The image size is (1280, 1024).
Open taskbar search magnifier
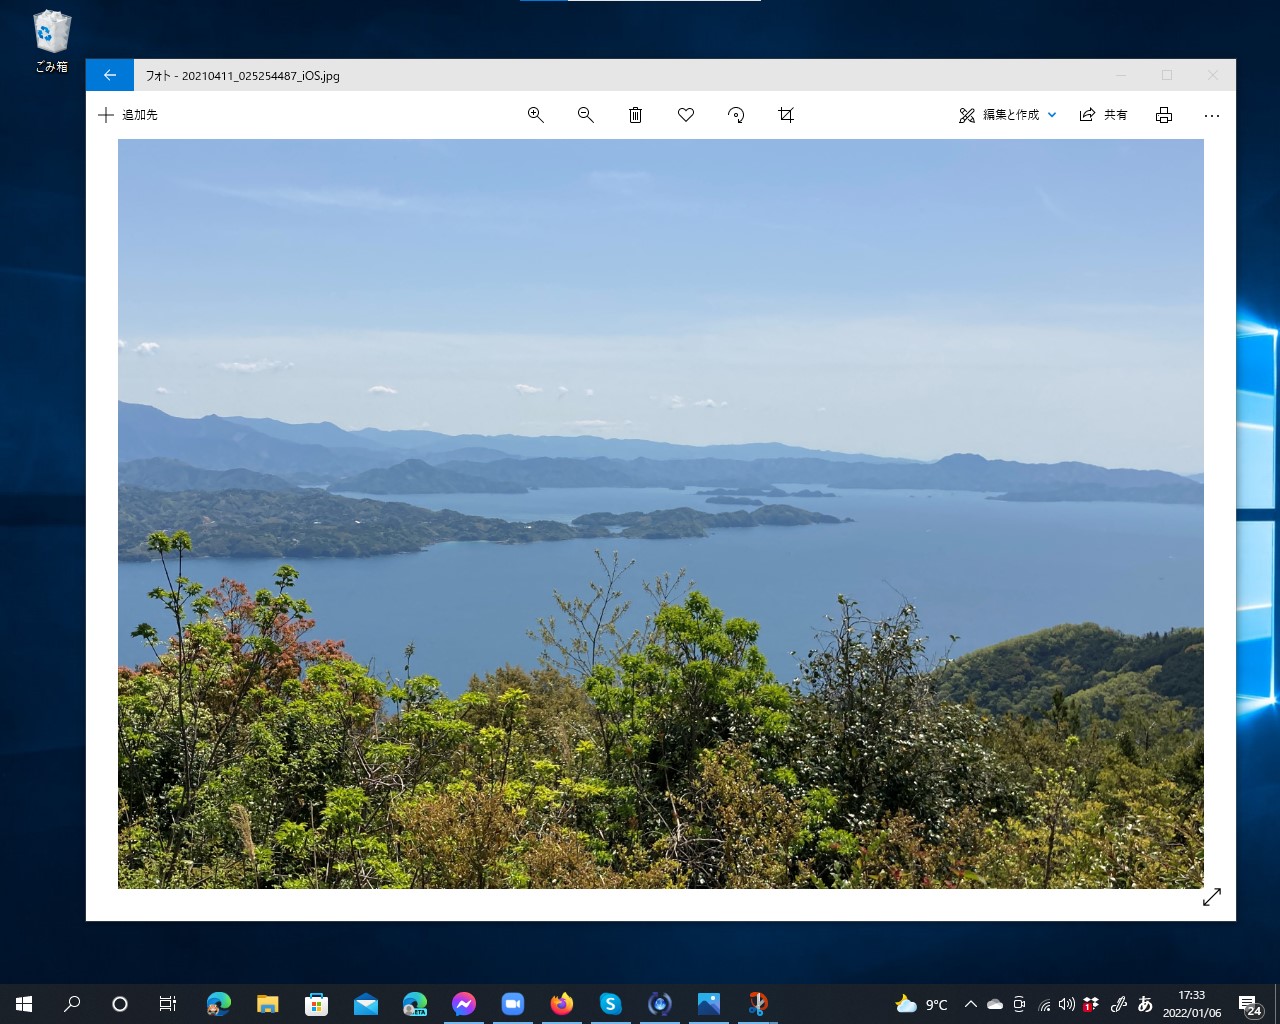click(72, 1004)
